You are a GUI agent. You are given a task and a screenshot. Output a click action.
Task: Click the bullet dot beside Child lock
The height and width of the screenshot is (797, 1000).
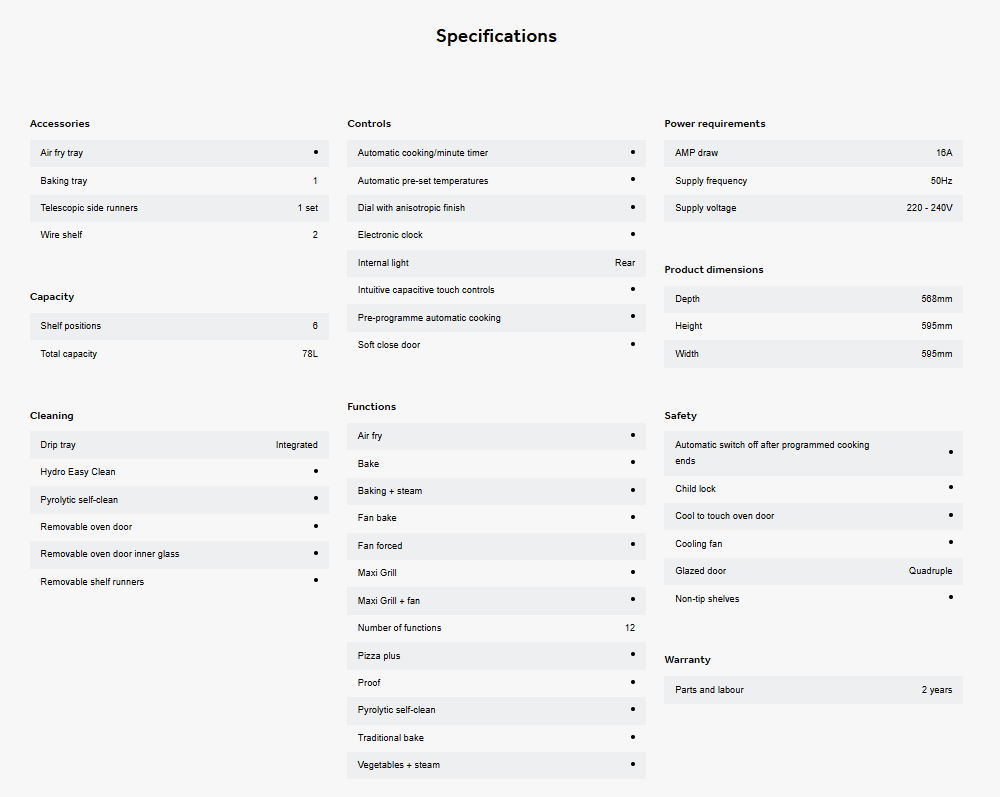click(x=950, y=487)
